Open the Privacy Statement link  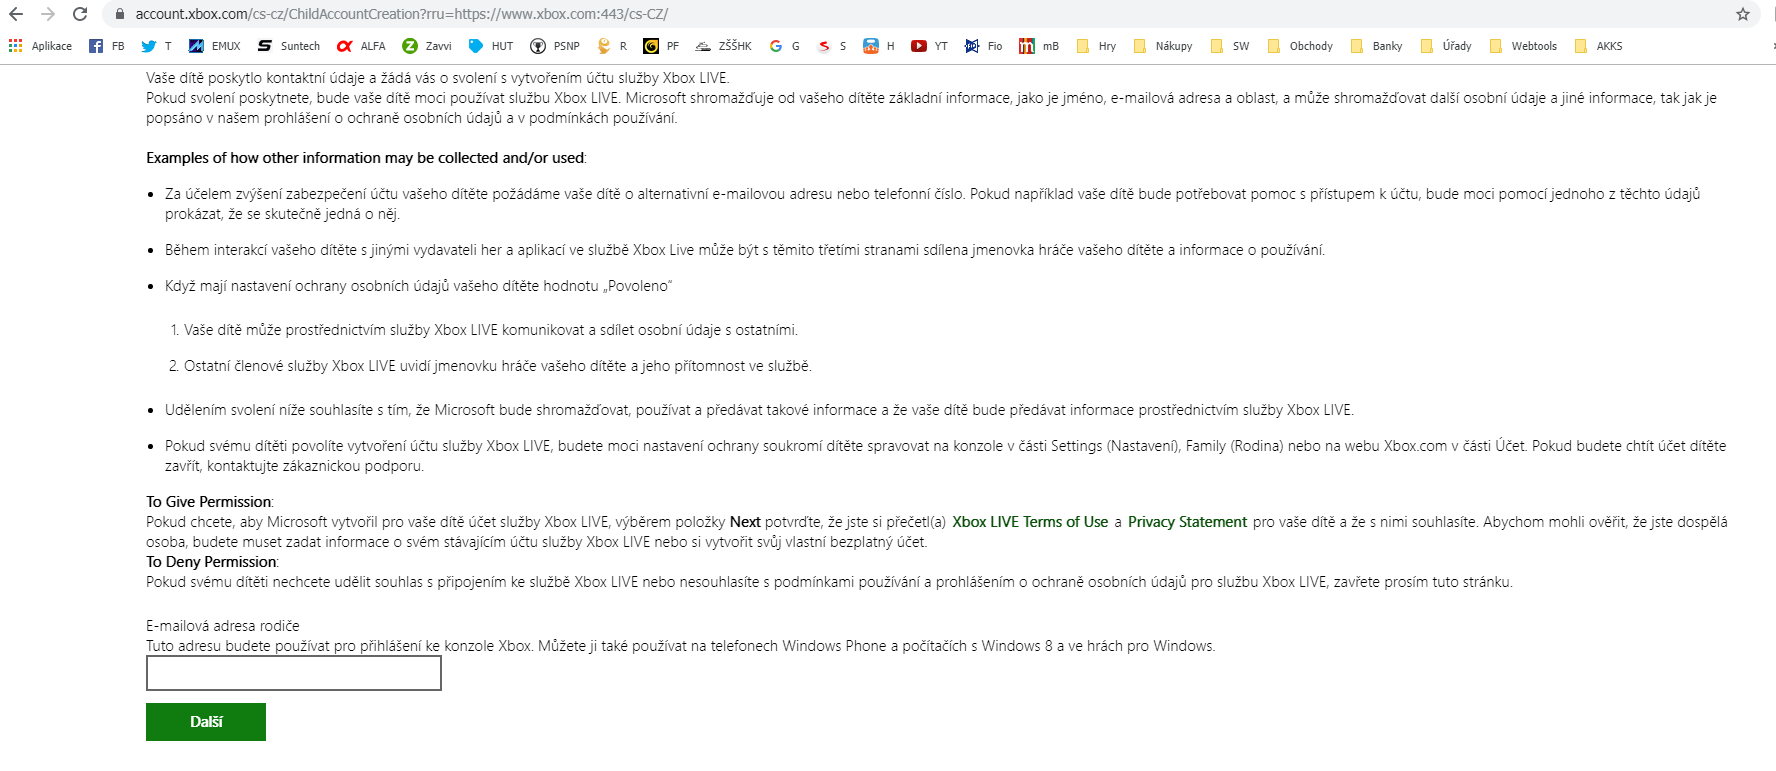1187,522
